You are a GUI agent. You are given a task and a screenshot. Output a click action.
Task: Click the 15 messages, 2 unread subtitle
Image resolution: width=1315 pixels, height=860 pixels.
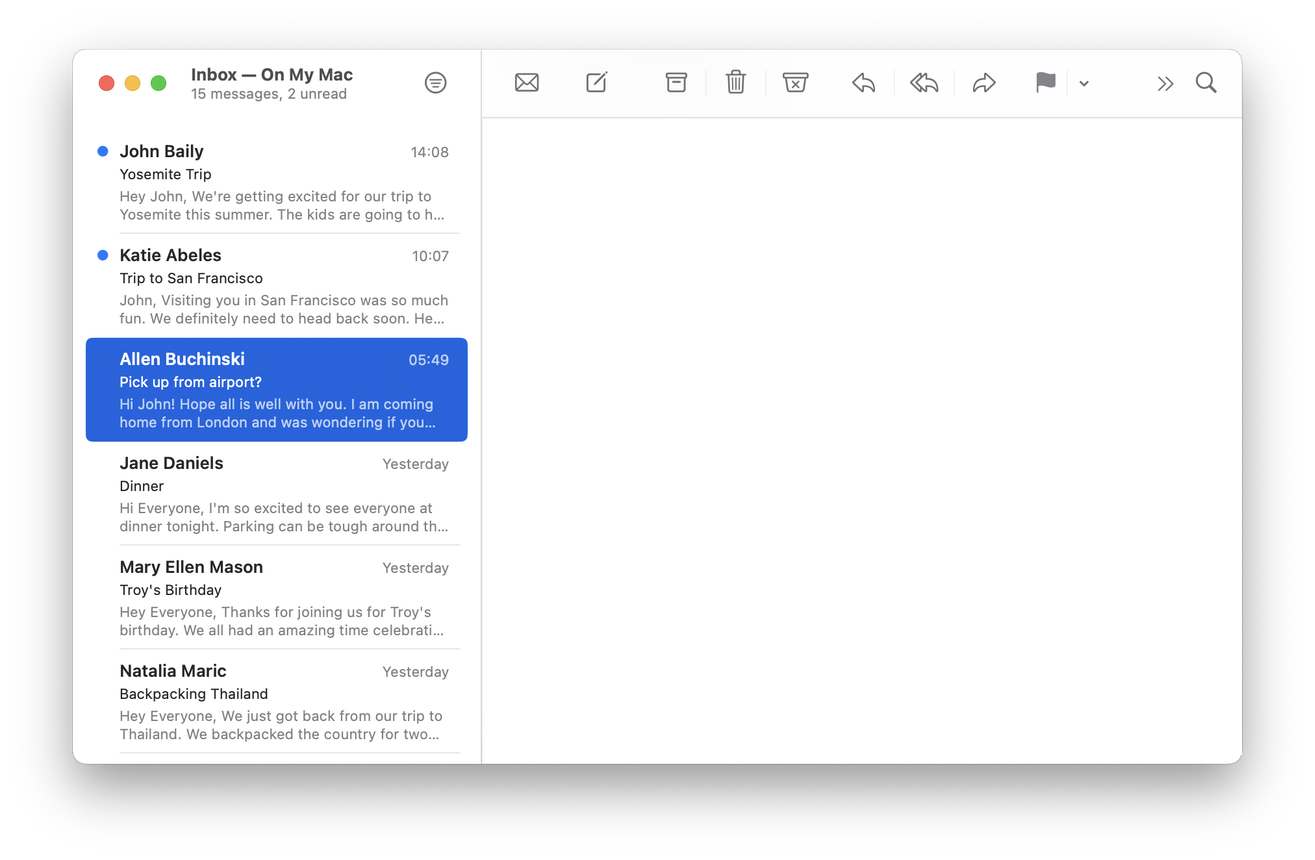point(269,94)
